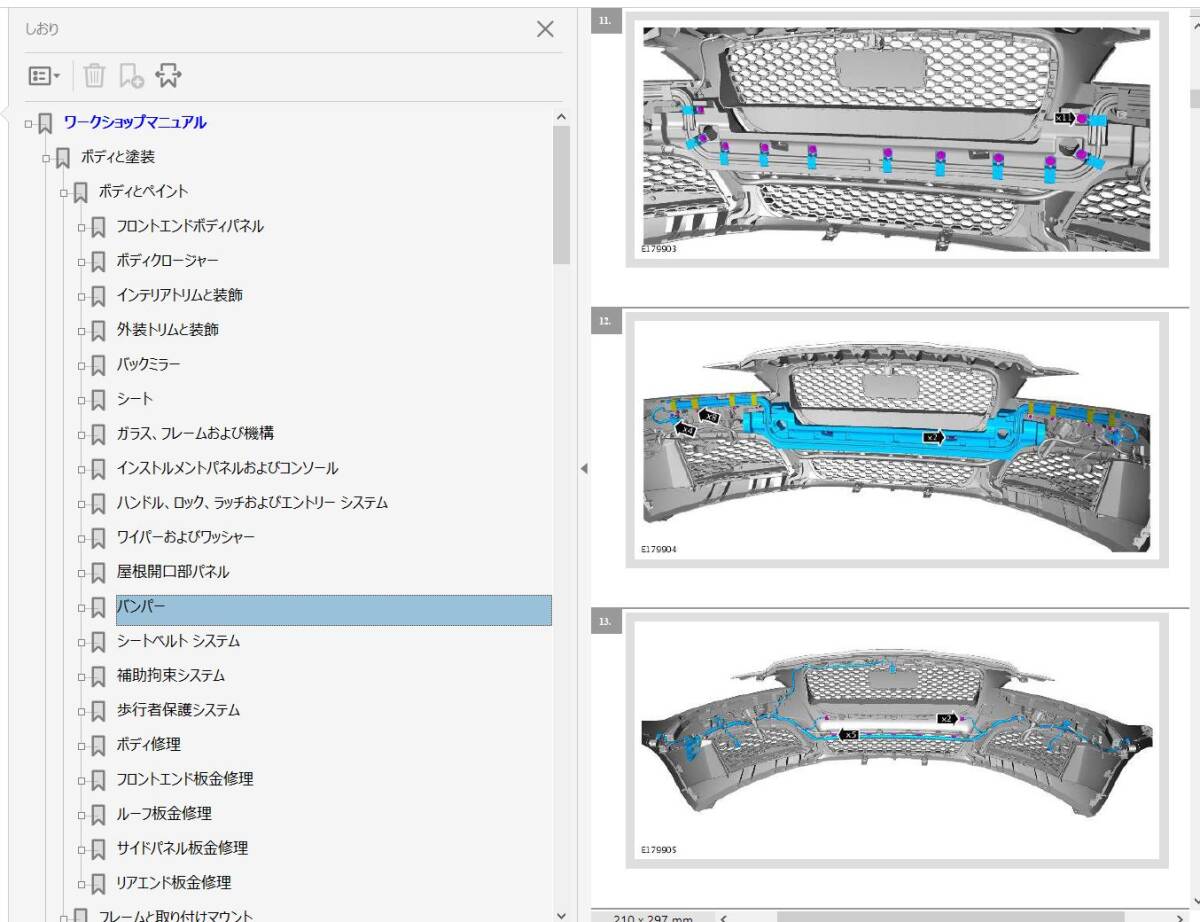Collapse the side panel using the divider arrow
This screenshot has height=922, width=1200.
(x=584, y=468)
